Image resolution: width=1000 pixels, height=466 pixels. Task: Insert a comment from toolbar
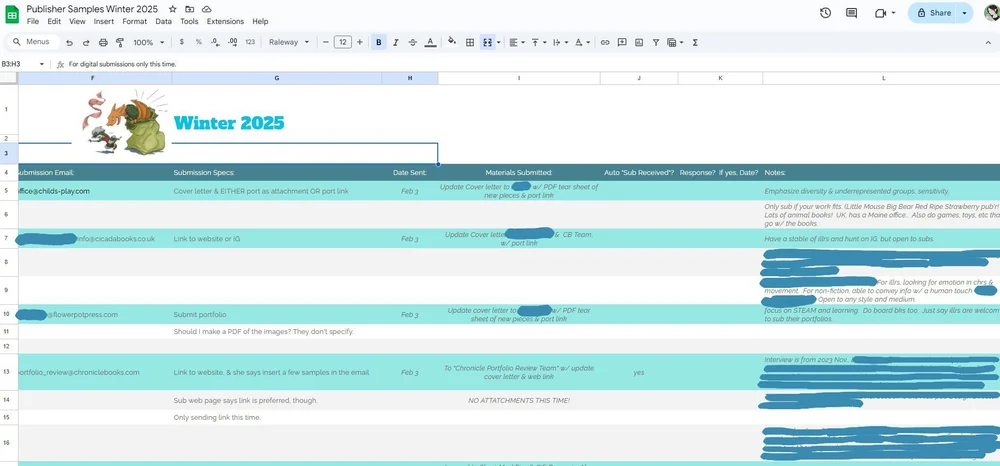click(622, 42)
